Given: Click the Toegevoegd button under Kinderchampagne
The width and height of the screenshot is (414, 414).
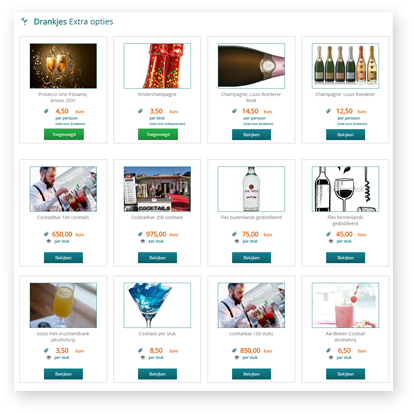Looking at the screenshot, I should click(158, 134).
